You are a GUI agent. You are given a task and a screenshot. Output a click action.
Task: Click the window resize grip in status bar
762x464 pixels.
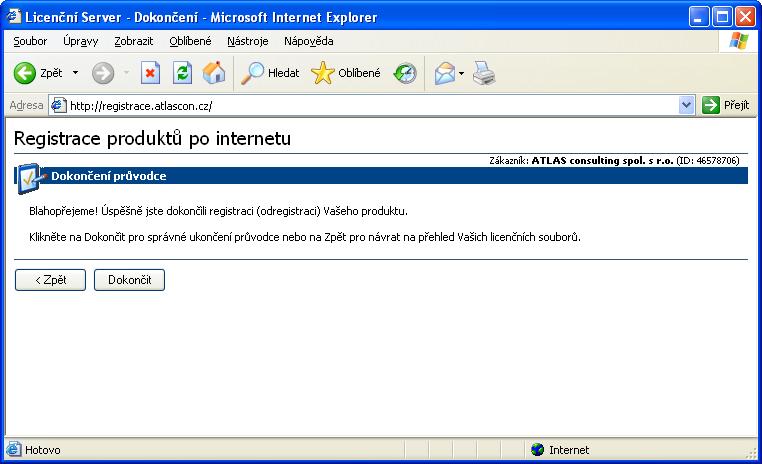(x=751, y=452)
